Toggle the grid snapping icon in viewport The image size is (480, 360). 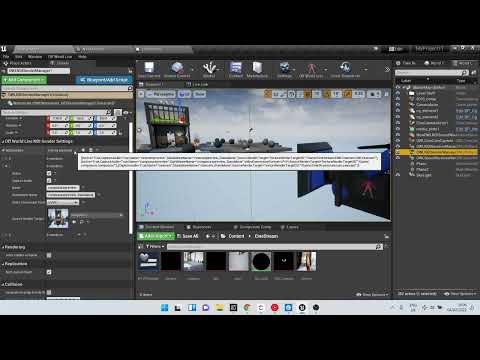pyautogui.click(x=307, y=94)
